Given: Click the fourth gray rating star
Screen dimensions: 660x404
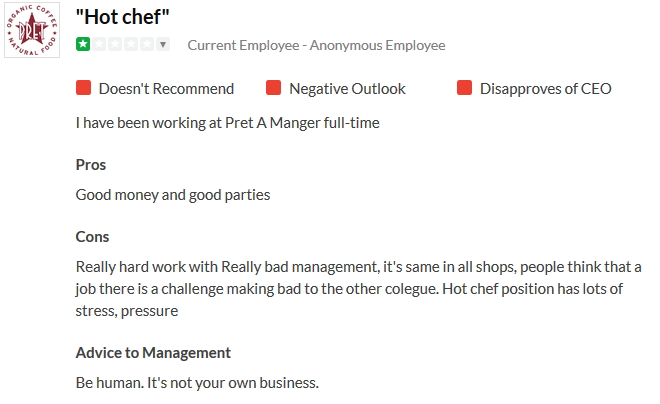Looking at the screenshot, I should pos(133,45).
